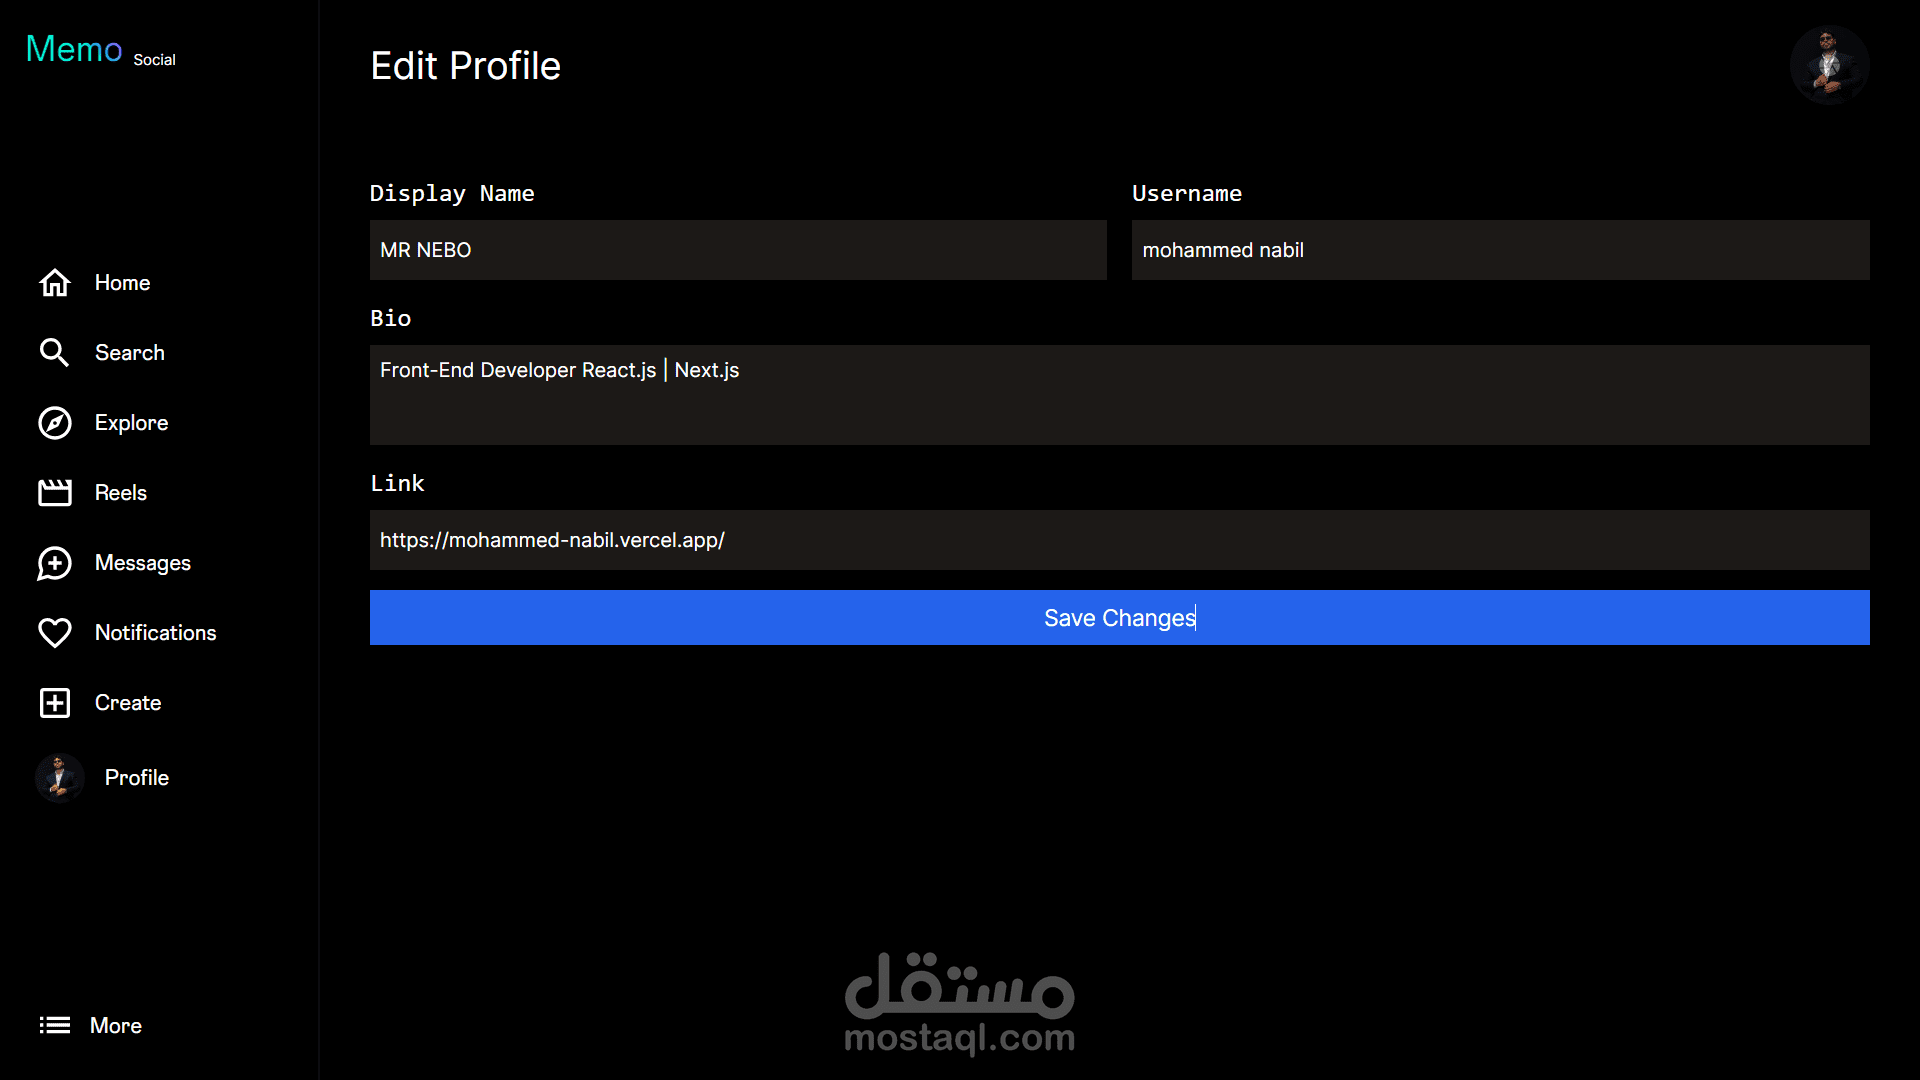This screenshot has height=1080, width=1920.
Task: Click top-right user avatar photo
Action: (x=1829, y=65)
